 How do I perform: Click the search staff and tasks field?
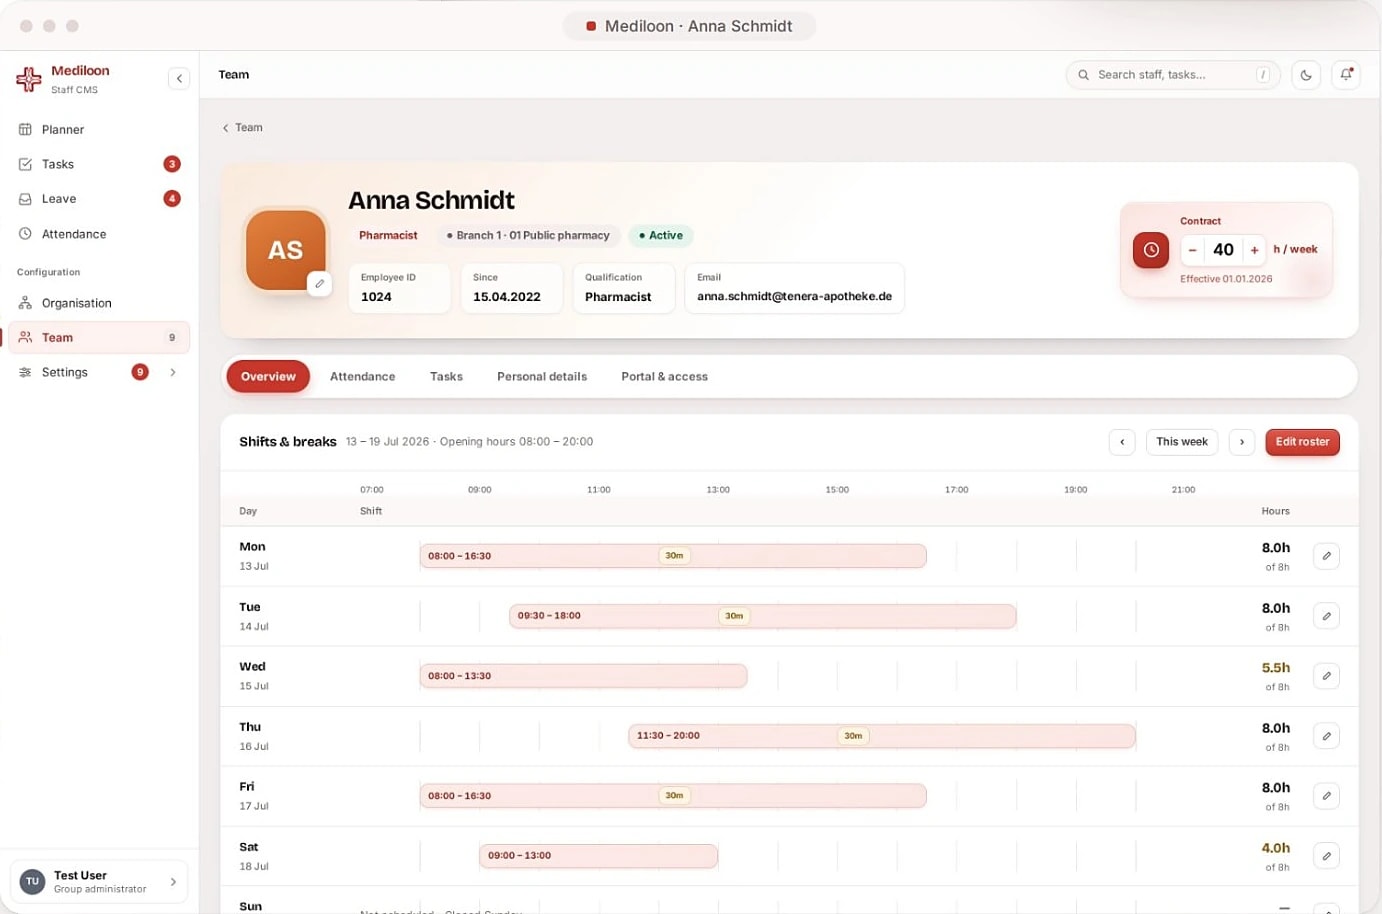(1173, 75)
